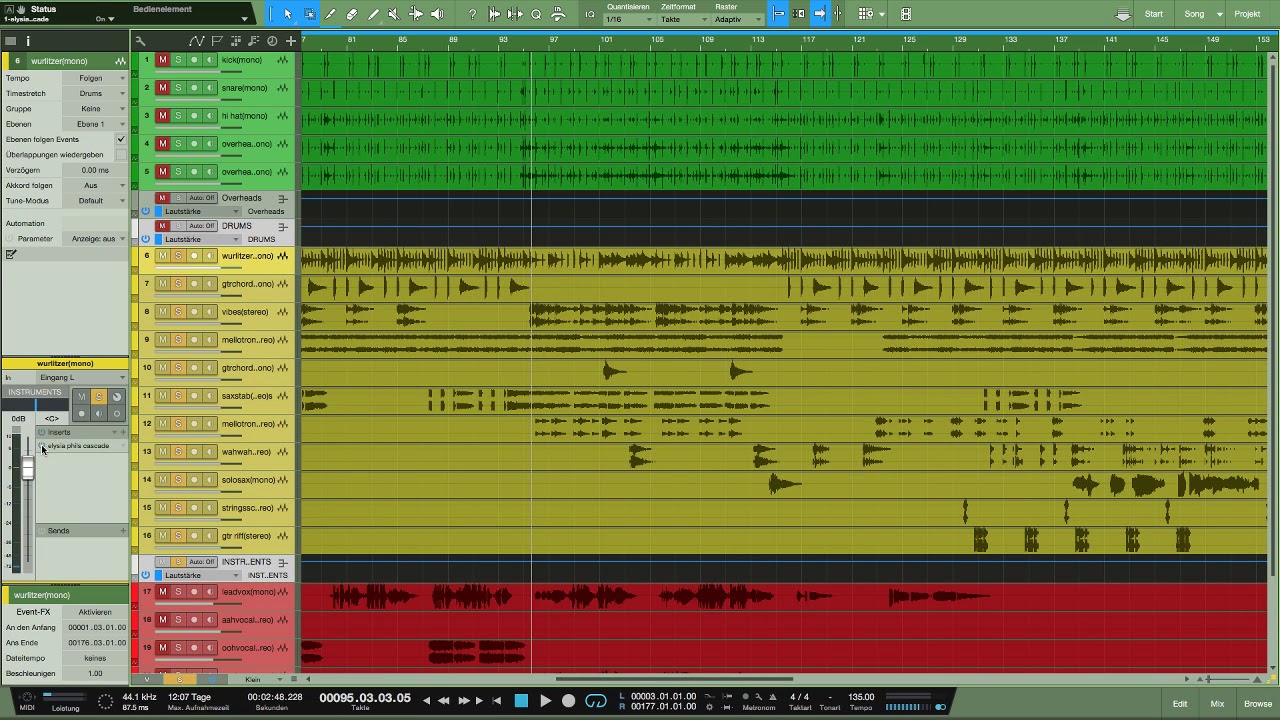Select the elysia phils cascade insert

coord(79,446)
